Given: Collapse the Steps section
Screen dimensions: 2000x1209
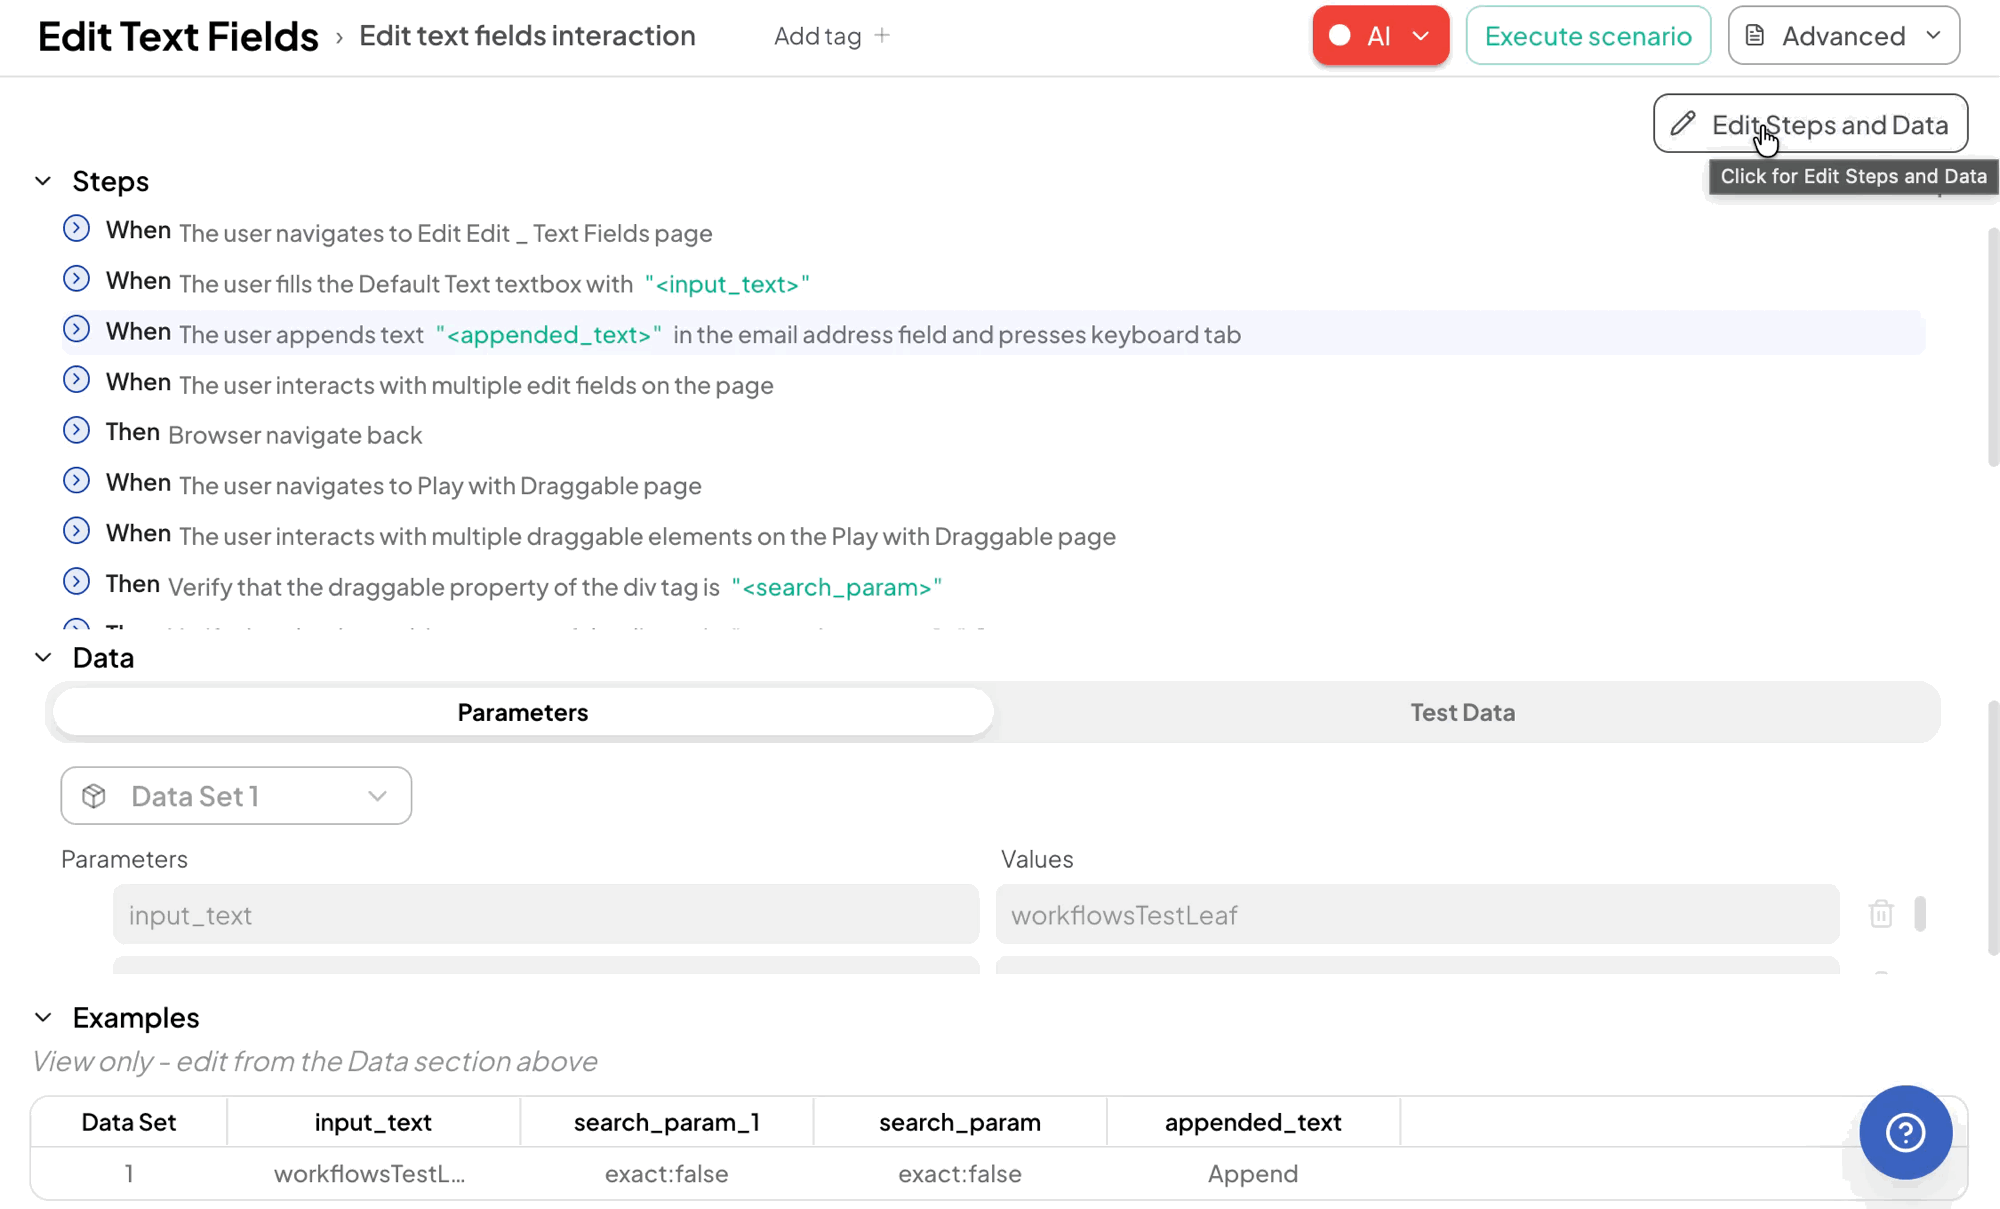Looking at the screenshot, I should [43, 181].
